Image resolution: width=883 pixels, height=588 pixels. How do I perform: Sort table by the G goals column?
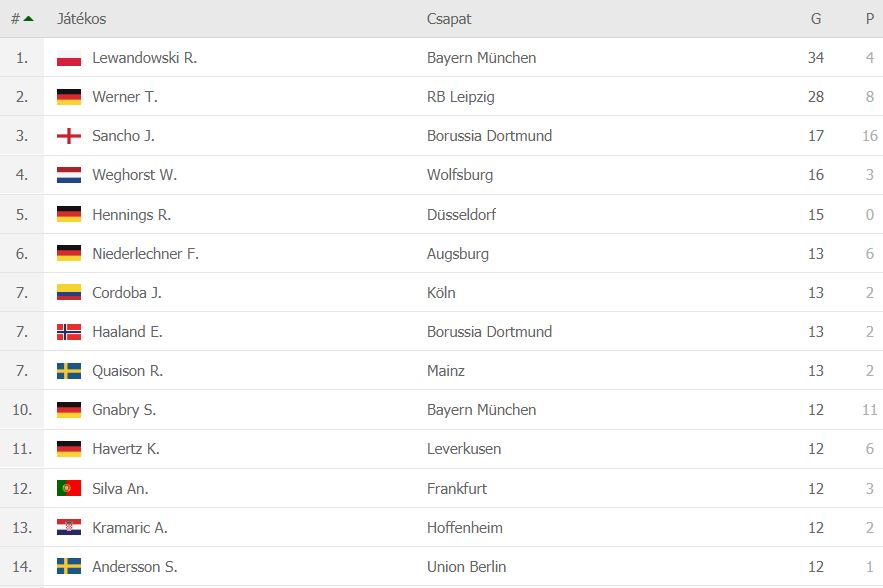point(815,19)
